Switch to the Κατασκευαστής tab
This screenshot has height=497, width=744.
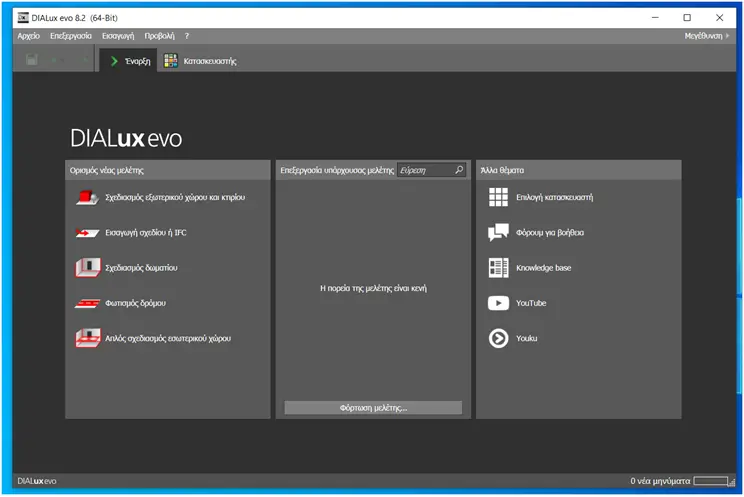200,61
